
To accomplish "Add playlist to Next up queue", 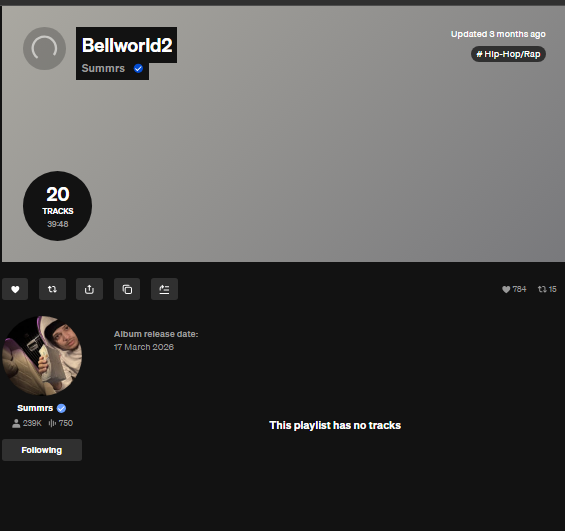I will pyautogui.click(x=164, y=289).
